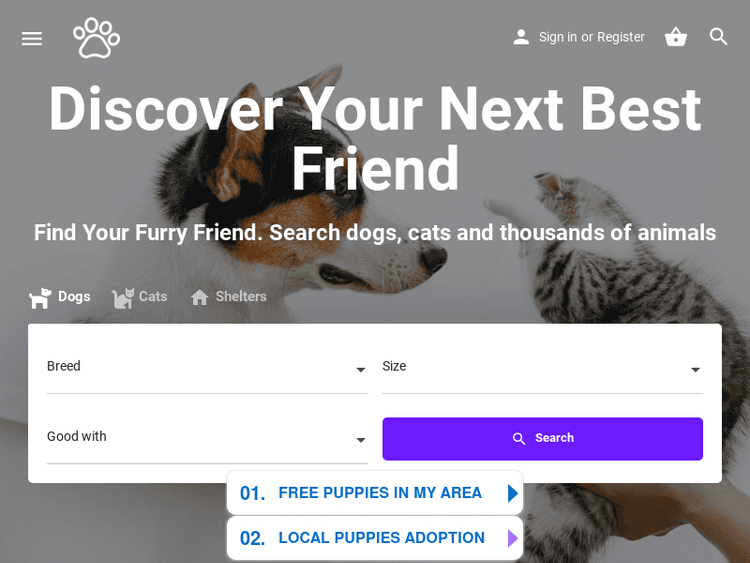Click the Breed selection field
The image size is (750, 563).
click(x=208, y=367)
